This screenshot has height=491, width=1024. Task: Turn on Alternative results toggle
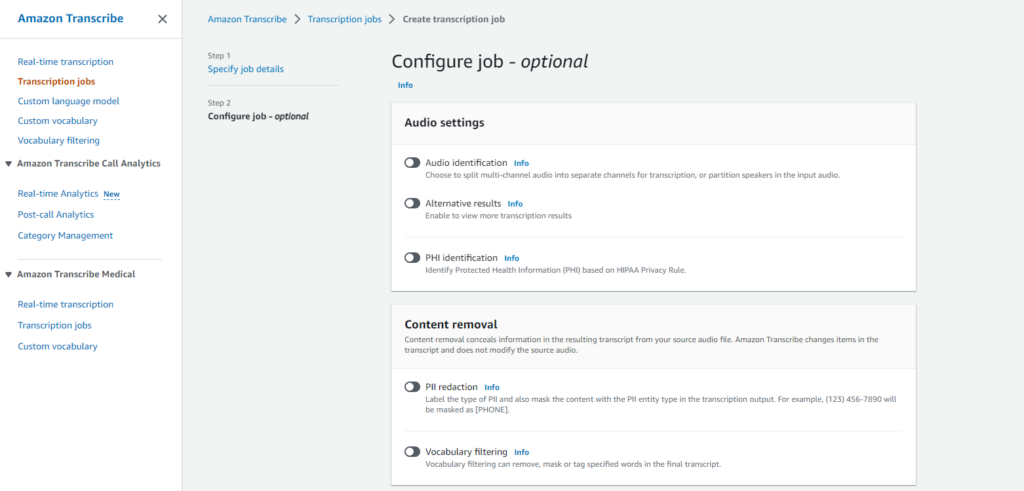pos(412,203)
